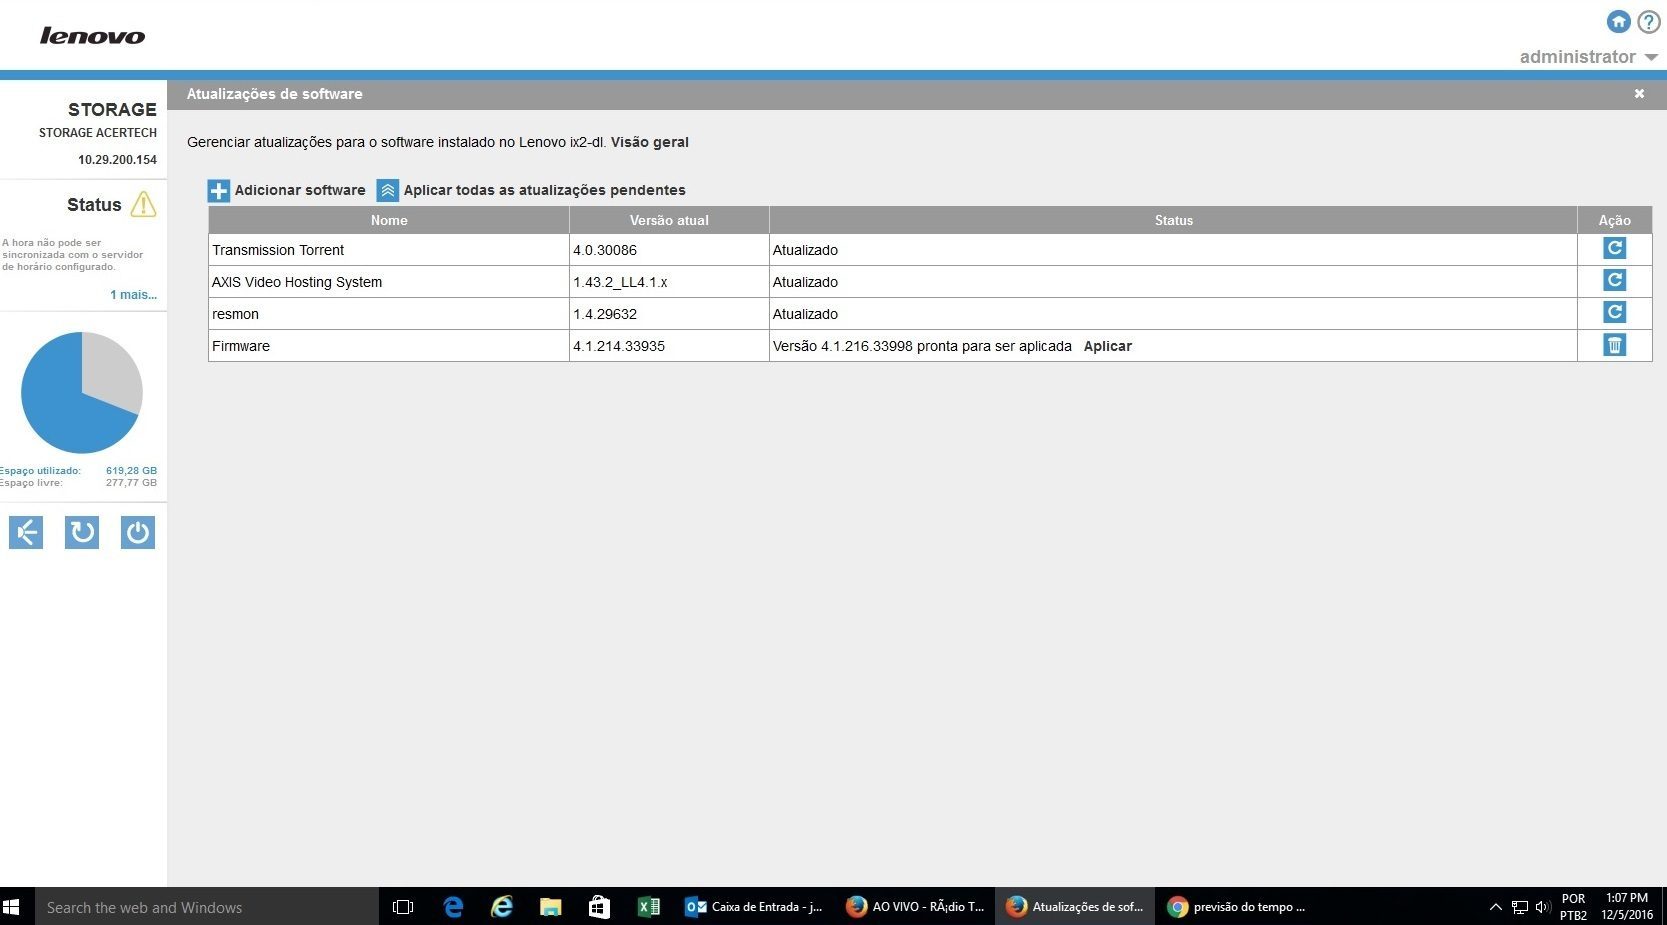1667x925 pixels.
Task: Click the status warning triangle icon
Action: (143, 204)
